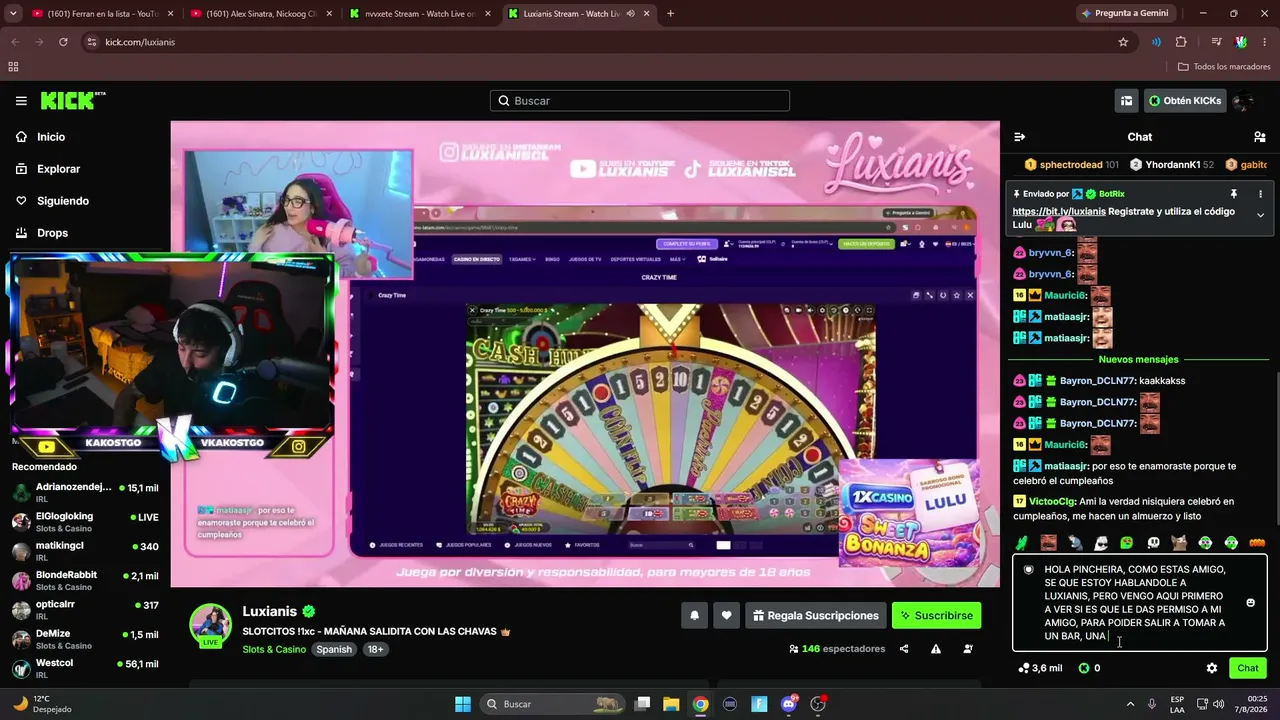Expand the pinned BotRix message

coord(1260,215)
